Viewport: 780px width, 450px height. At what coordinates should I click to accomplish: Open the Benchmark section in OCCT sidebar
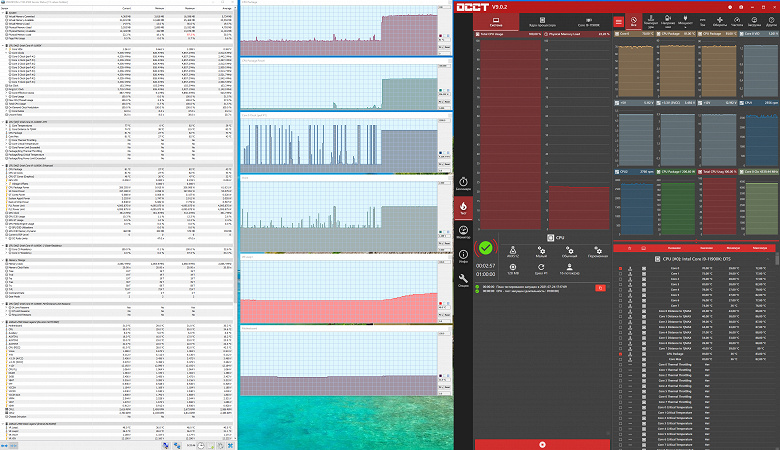pos(463,183)
